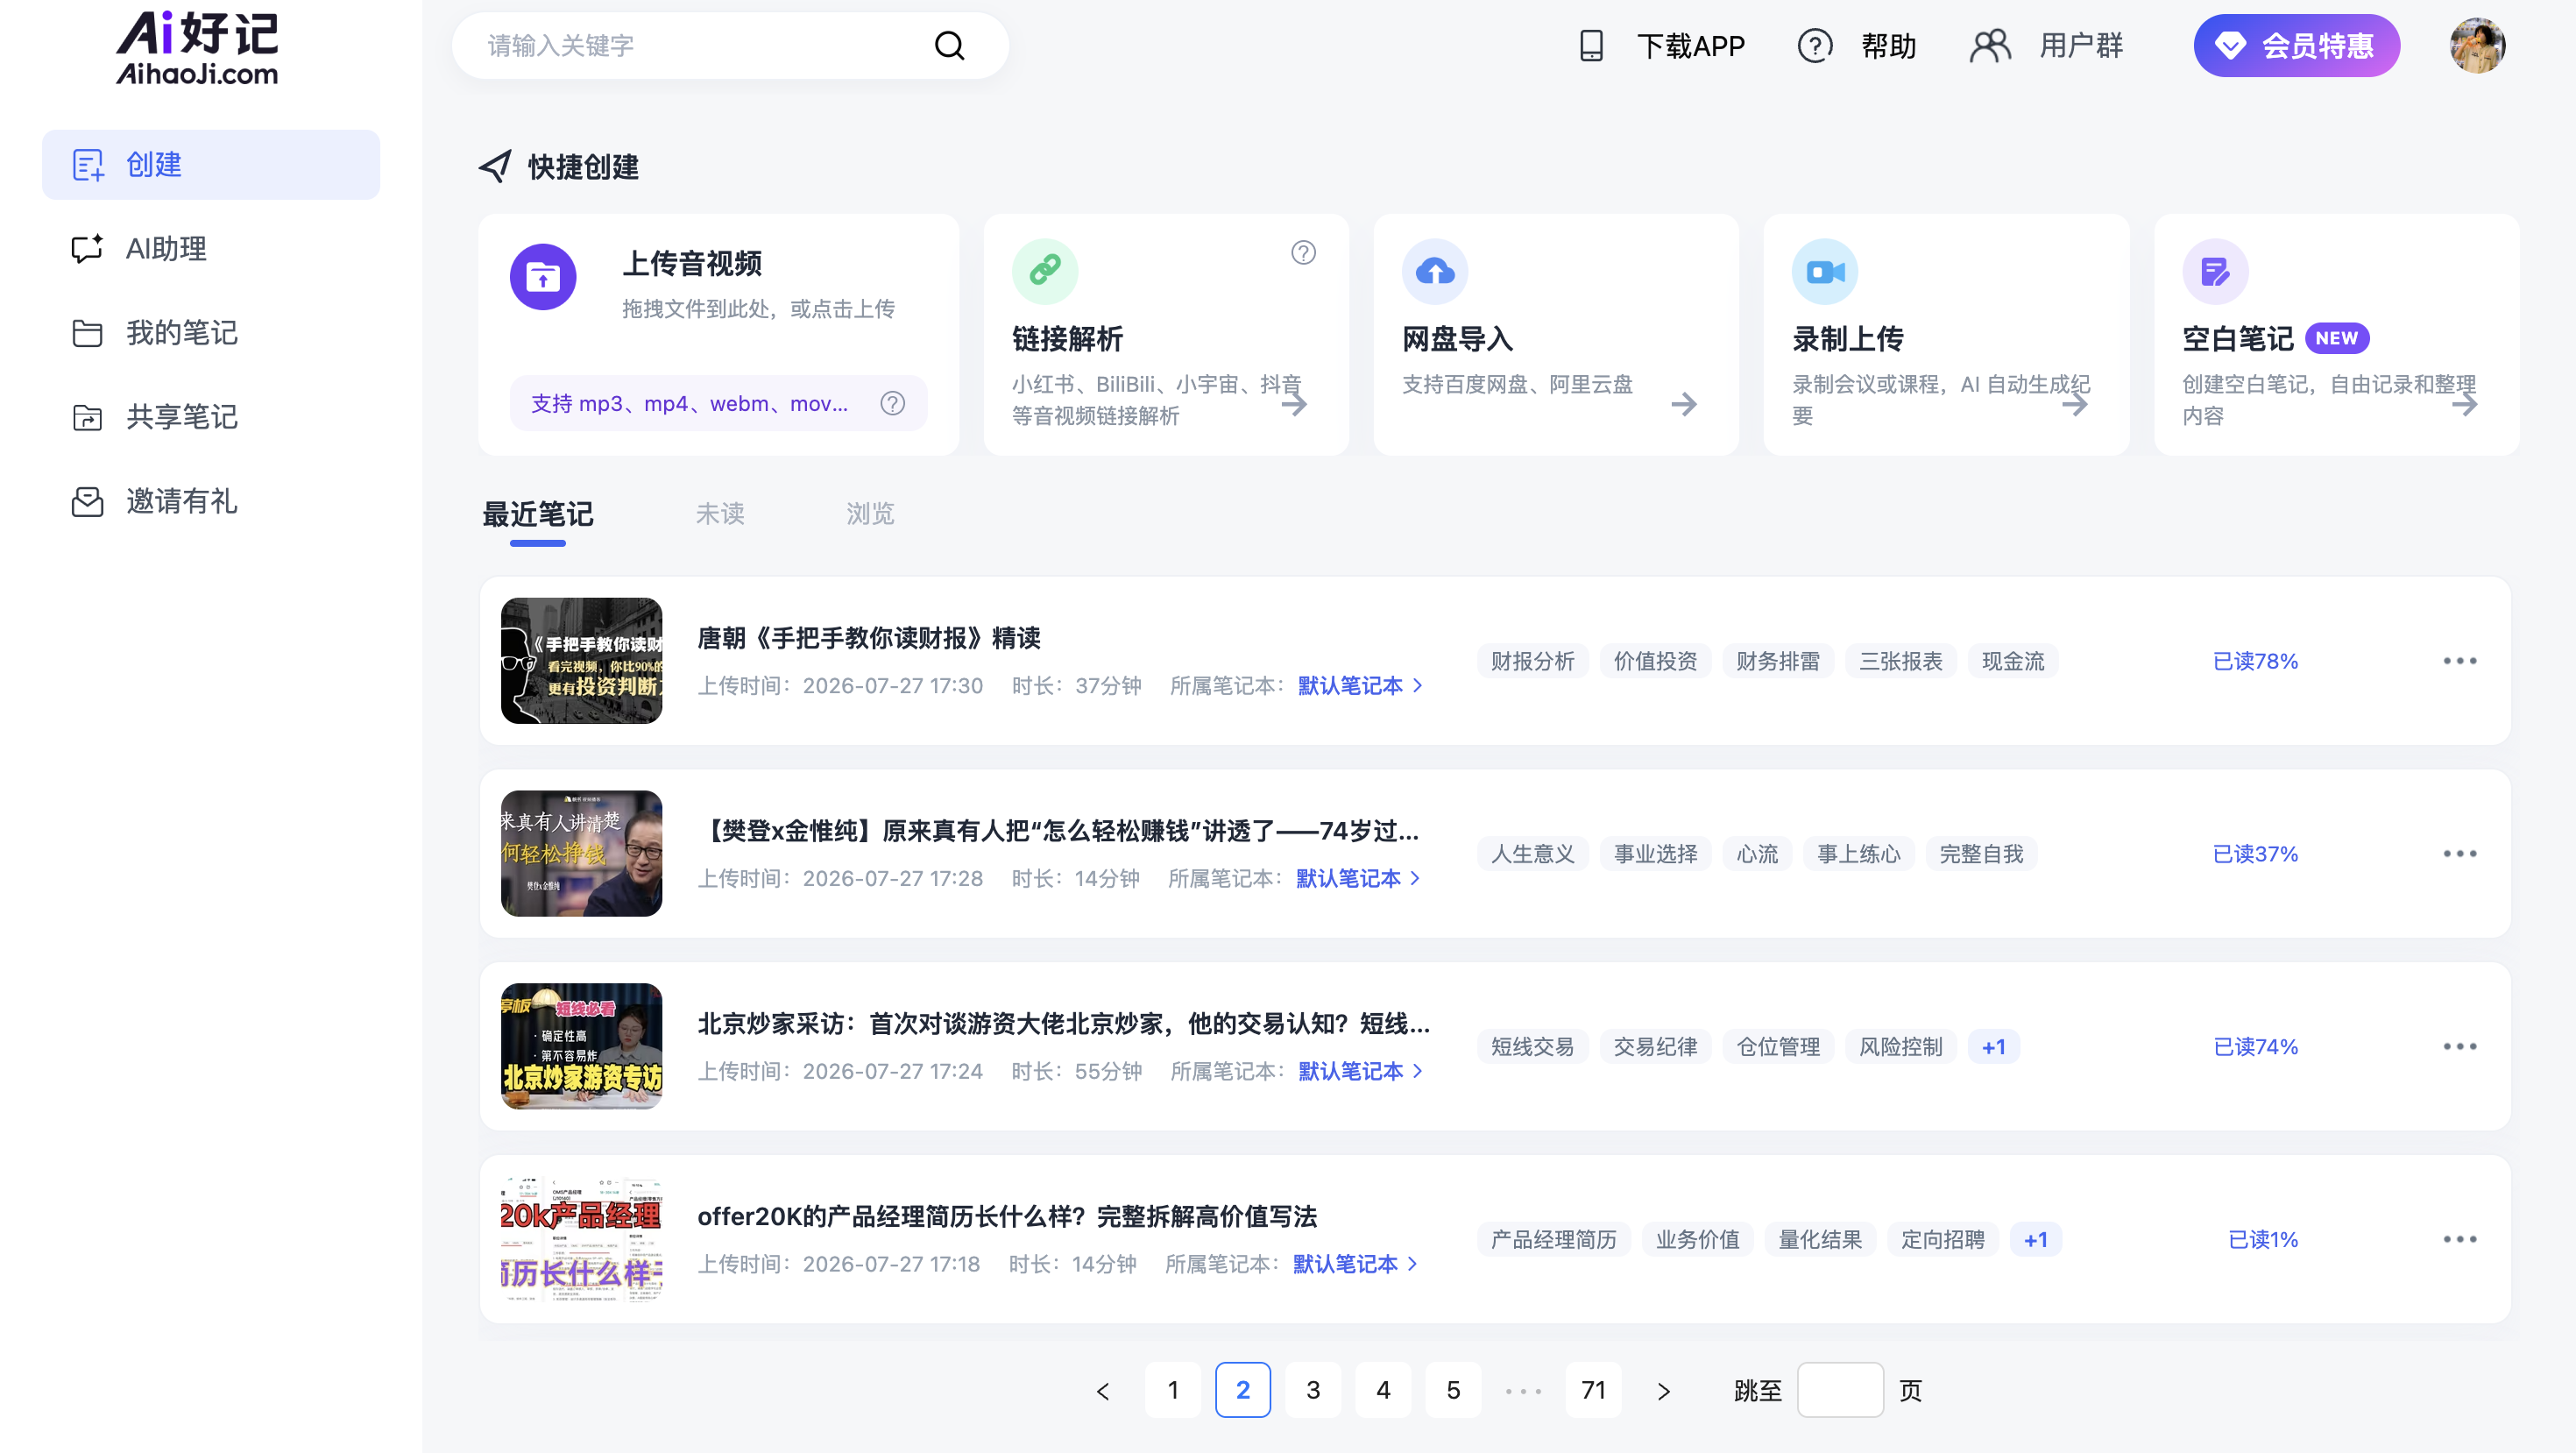Go to page 3
Image resolution: width=2576 pixels, height=1453 pixels.
[1313, 1390]
